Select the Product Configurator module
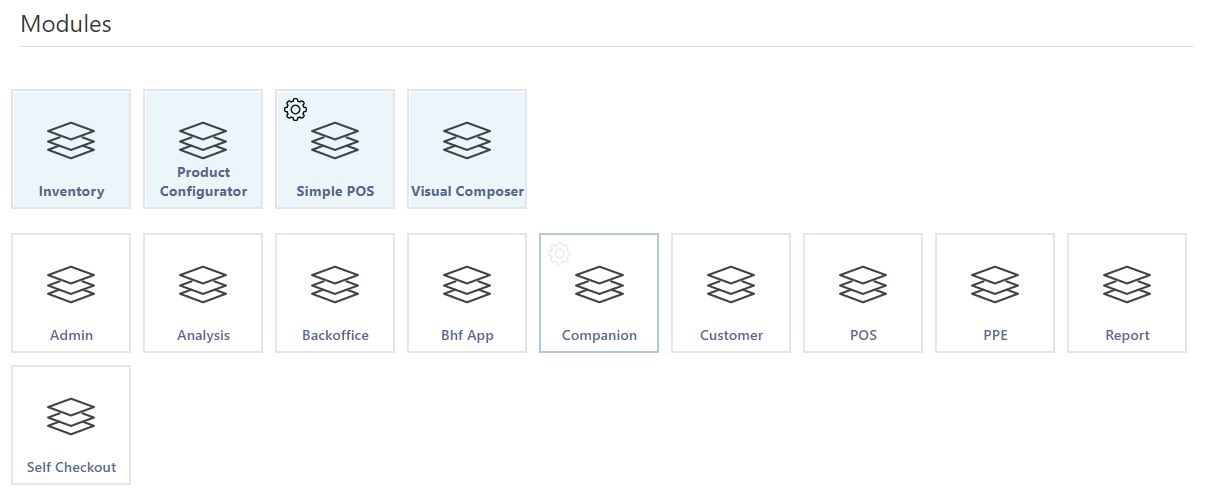 click(203, 149)
